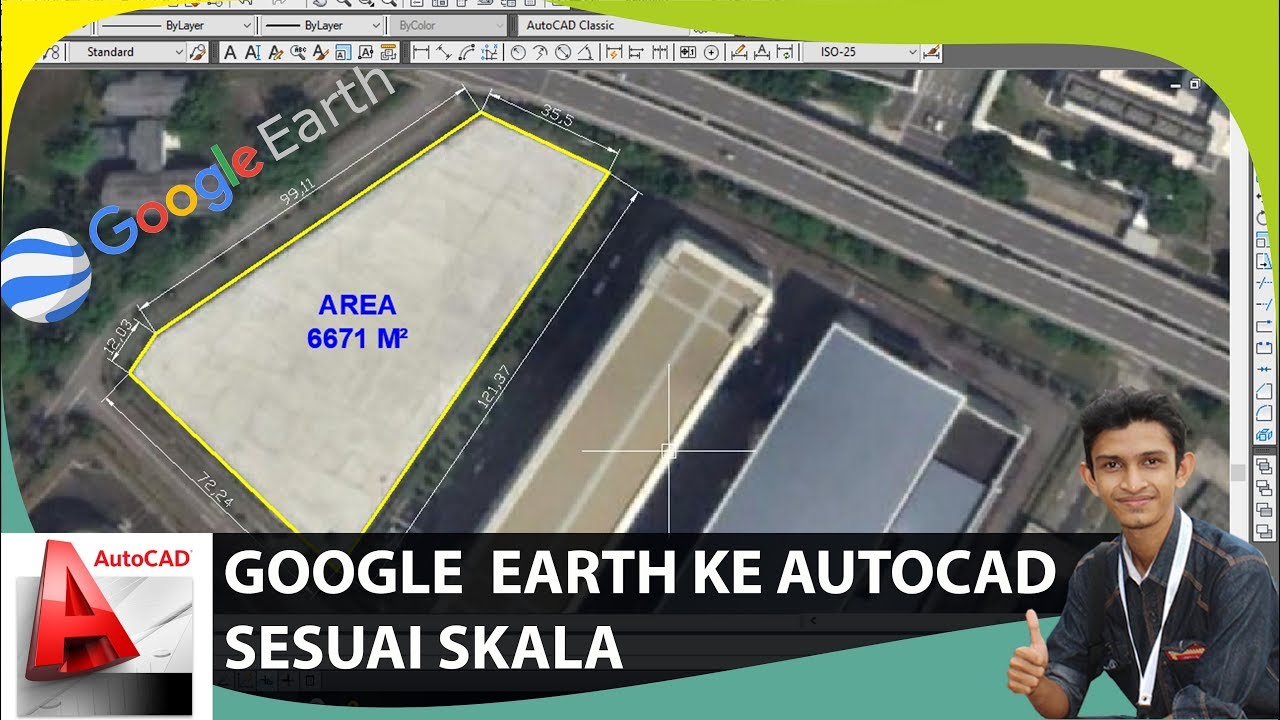
Task: Select the Aligned Dimension tool
Action: click(x=443, y=52)
